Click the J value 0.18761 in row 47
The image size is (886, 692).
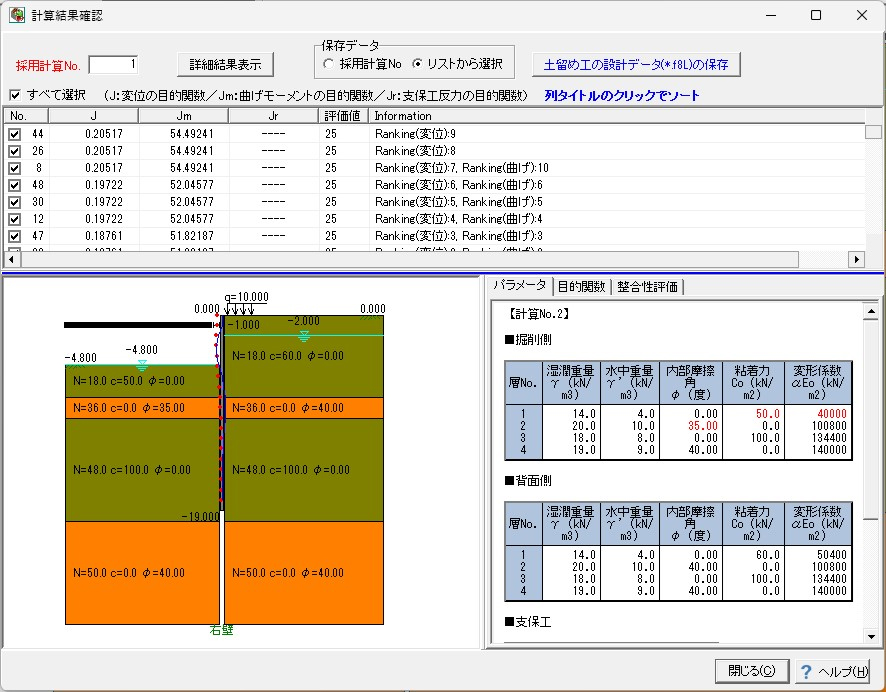[104, 236]
